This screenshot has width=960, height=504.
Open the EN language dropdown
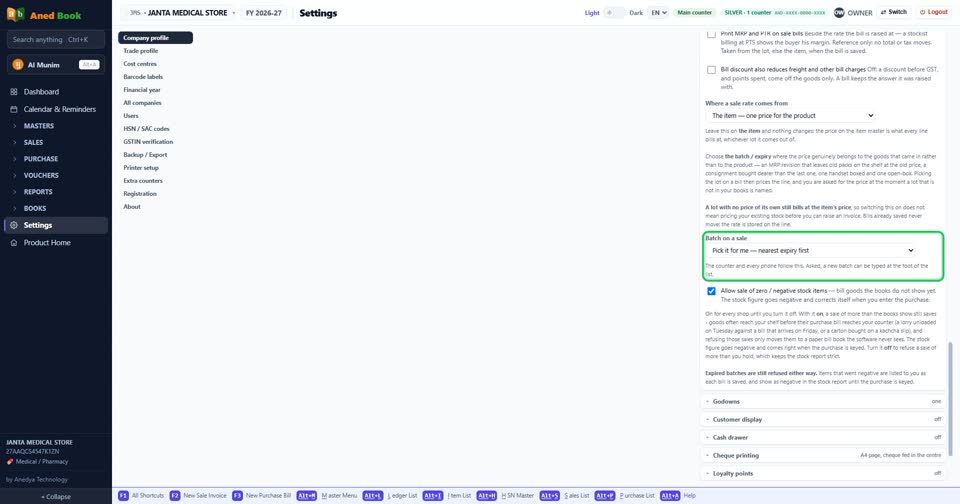[x=659, y=12]
